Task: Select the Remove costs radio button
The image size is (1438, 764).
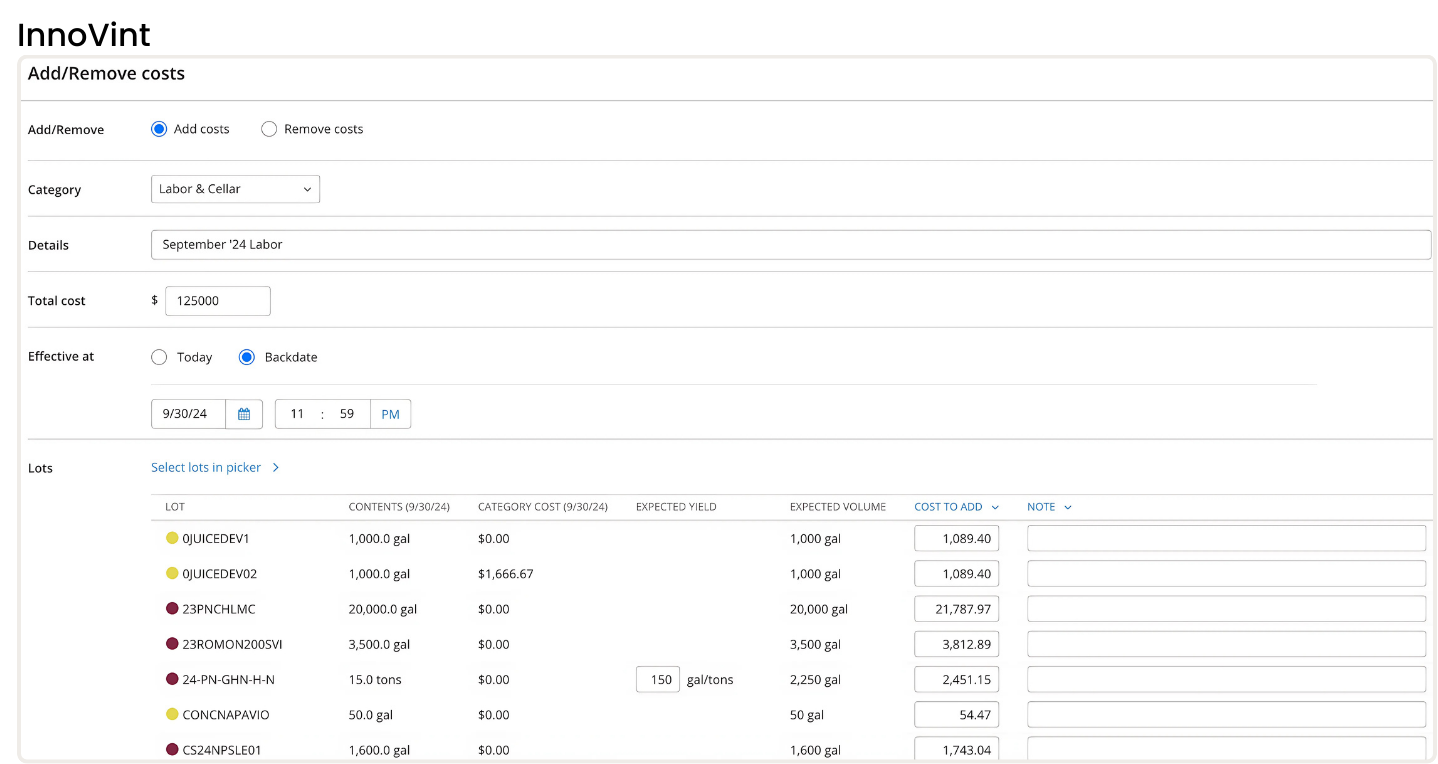Action: point(269,129)
